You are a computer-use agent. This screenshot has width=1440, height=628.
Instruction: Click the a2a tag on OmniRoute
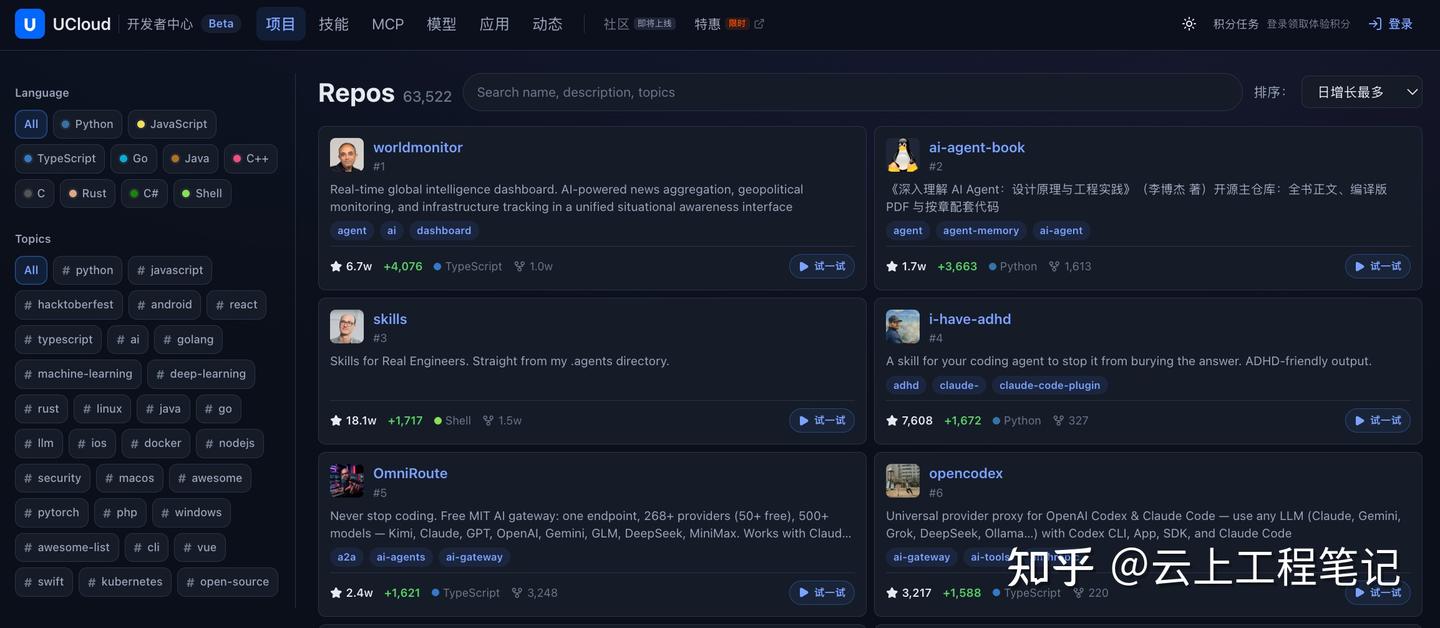click(347, 557)
